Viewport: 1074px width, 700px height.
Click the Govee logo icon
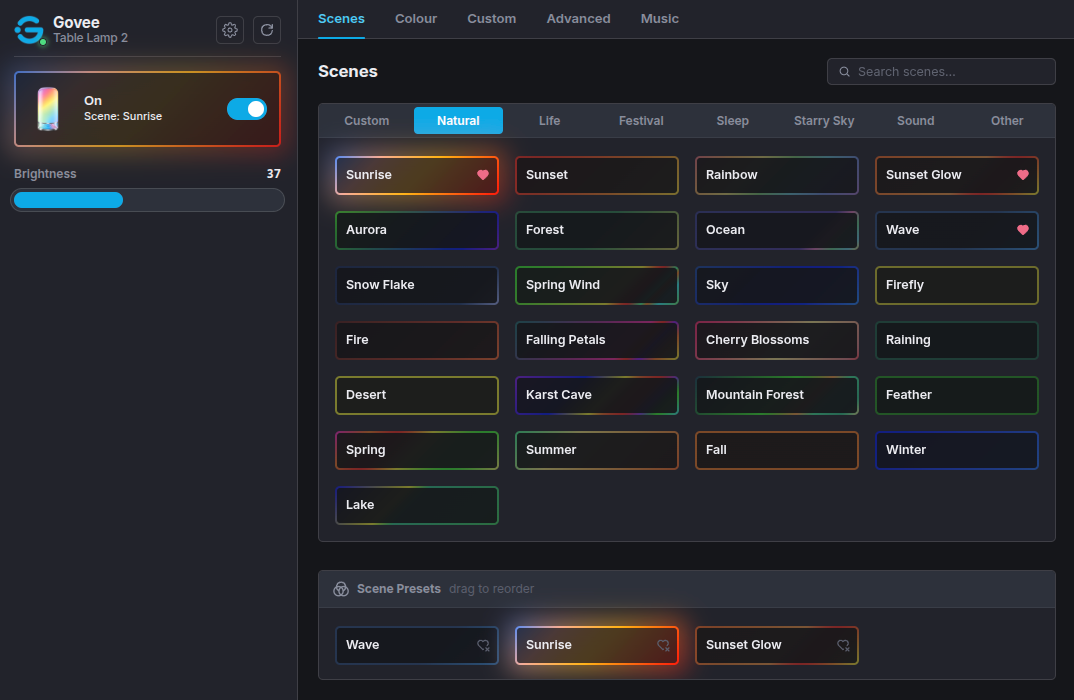(x=30, y=30)
